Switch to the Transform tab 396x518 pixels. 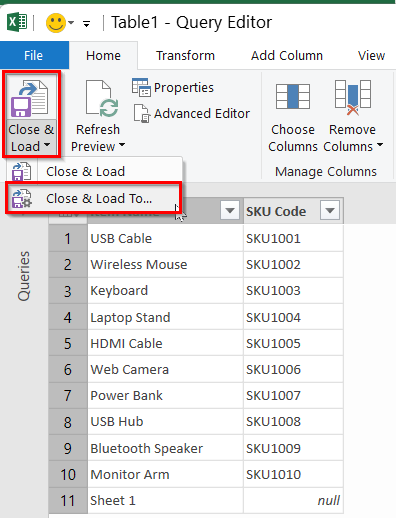185,55
